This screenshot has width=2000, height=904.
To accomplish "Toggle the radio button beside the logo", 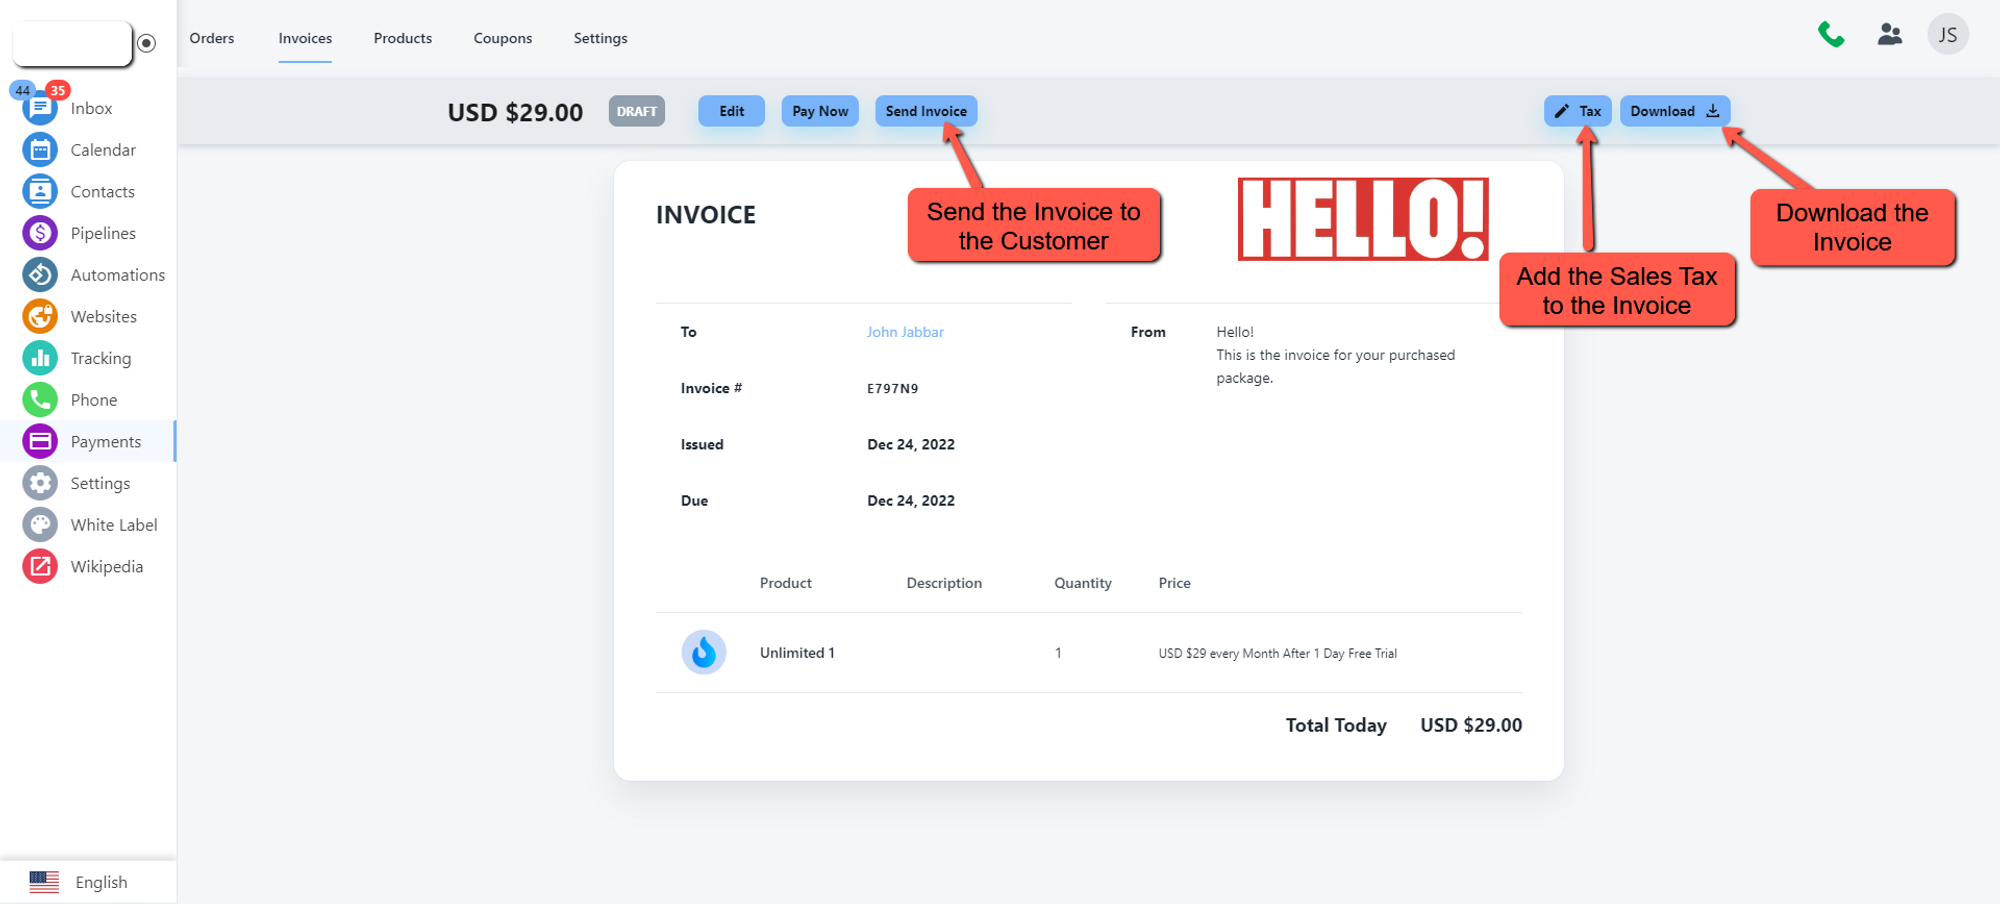I will click(x=147, y=43).
